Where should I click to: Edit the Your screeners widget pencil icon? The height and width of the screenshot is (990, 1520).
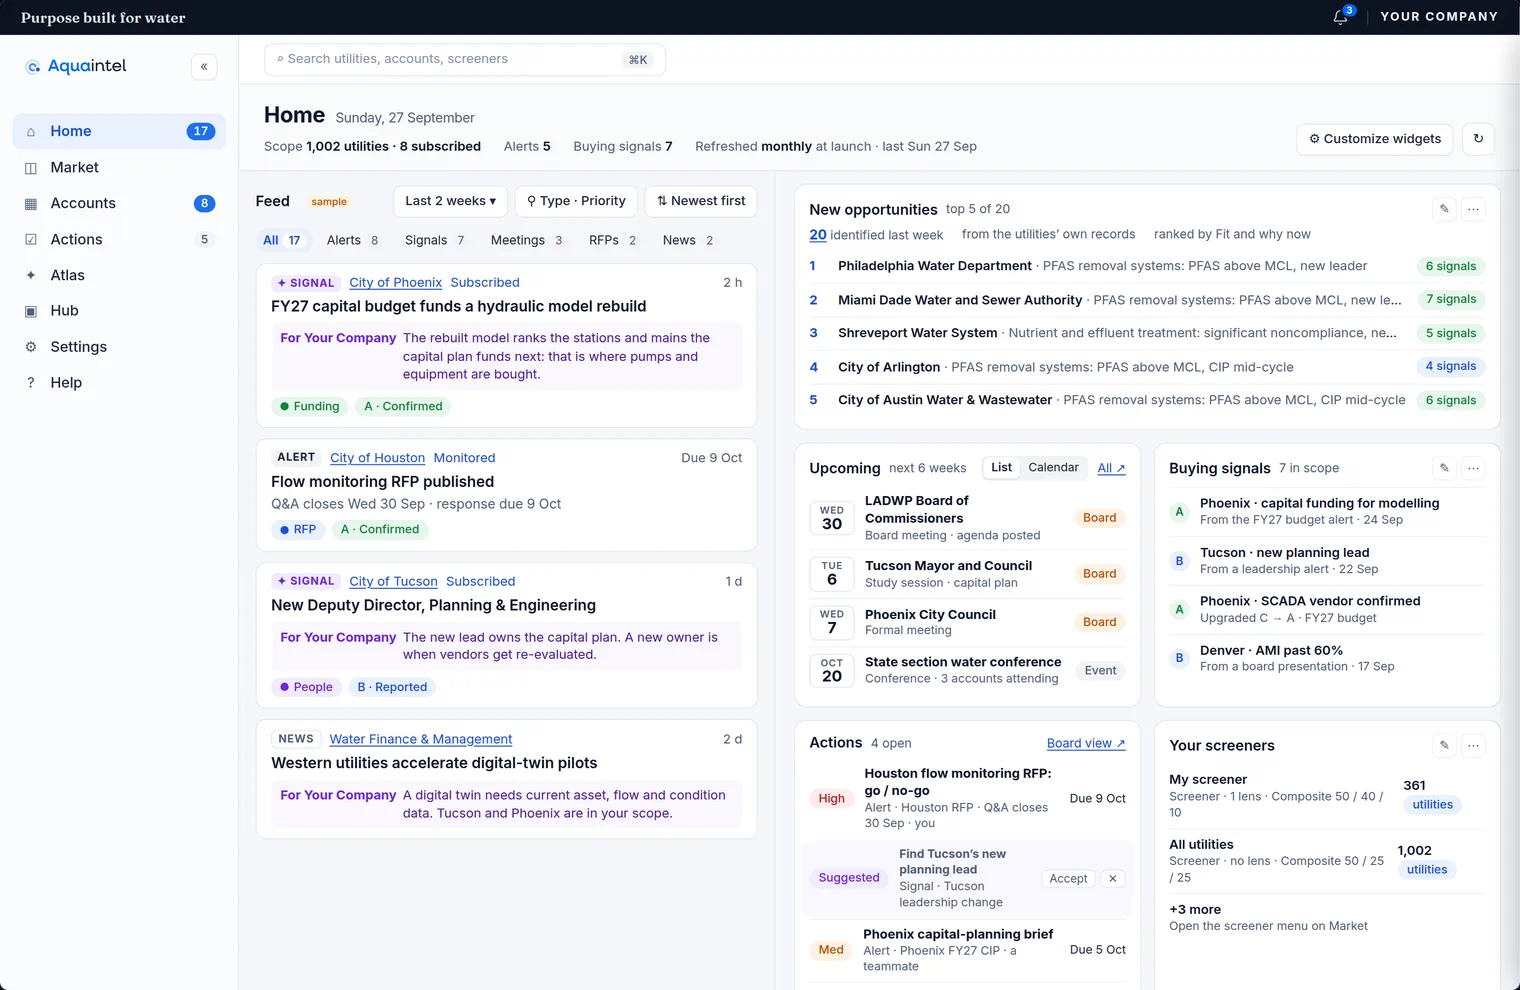coord(1444,745)
